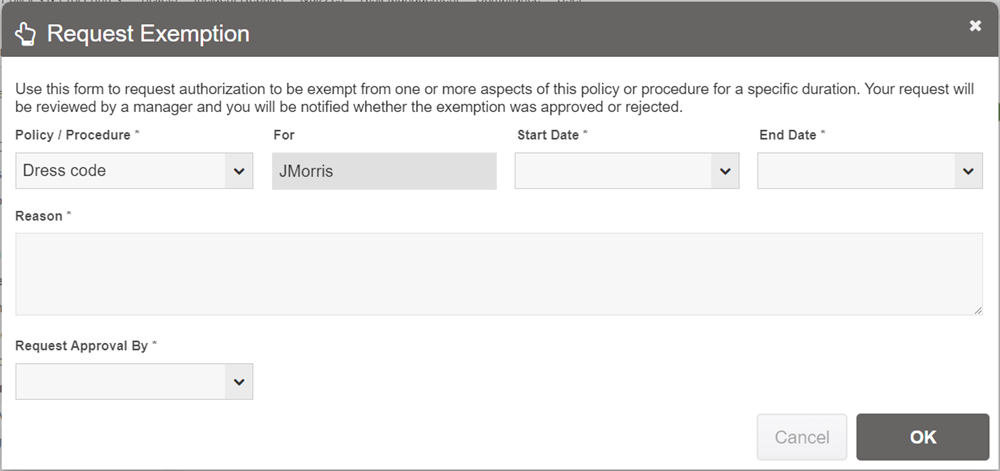Click the Start Date label
1000x471 pixels.
click(x=549, y=135)
